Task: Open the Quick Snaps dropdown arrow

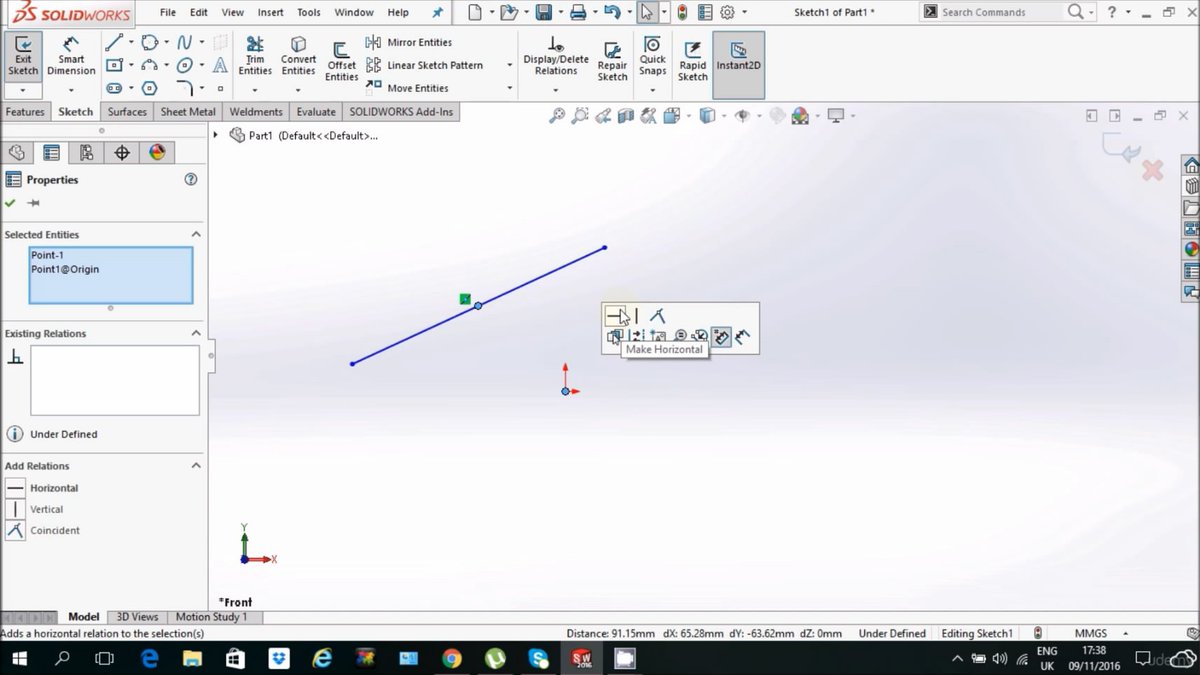Action: (x=652, y=89)
